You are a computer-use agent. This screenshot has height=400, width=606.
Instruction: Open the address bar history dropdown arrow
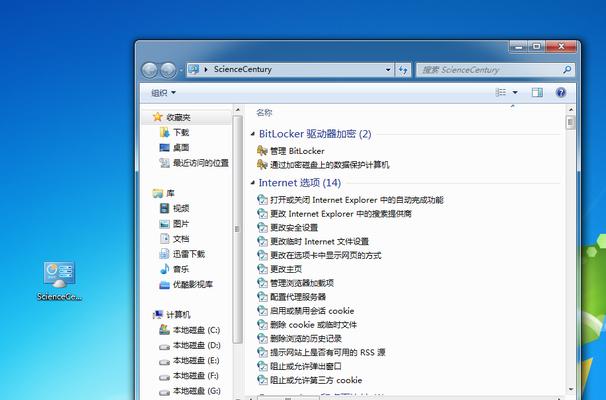pos(388,70)
